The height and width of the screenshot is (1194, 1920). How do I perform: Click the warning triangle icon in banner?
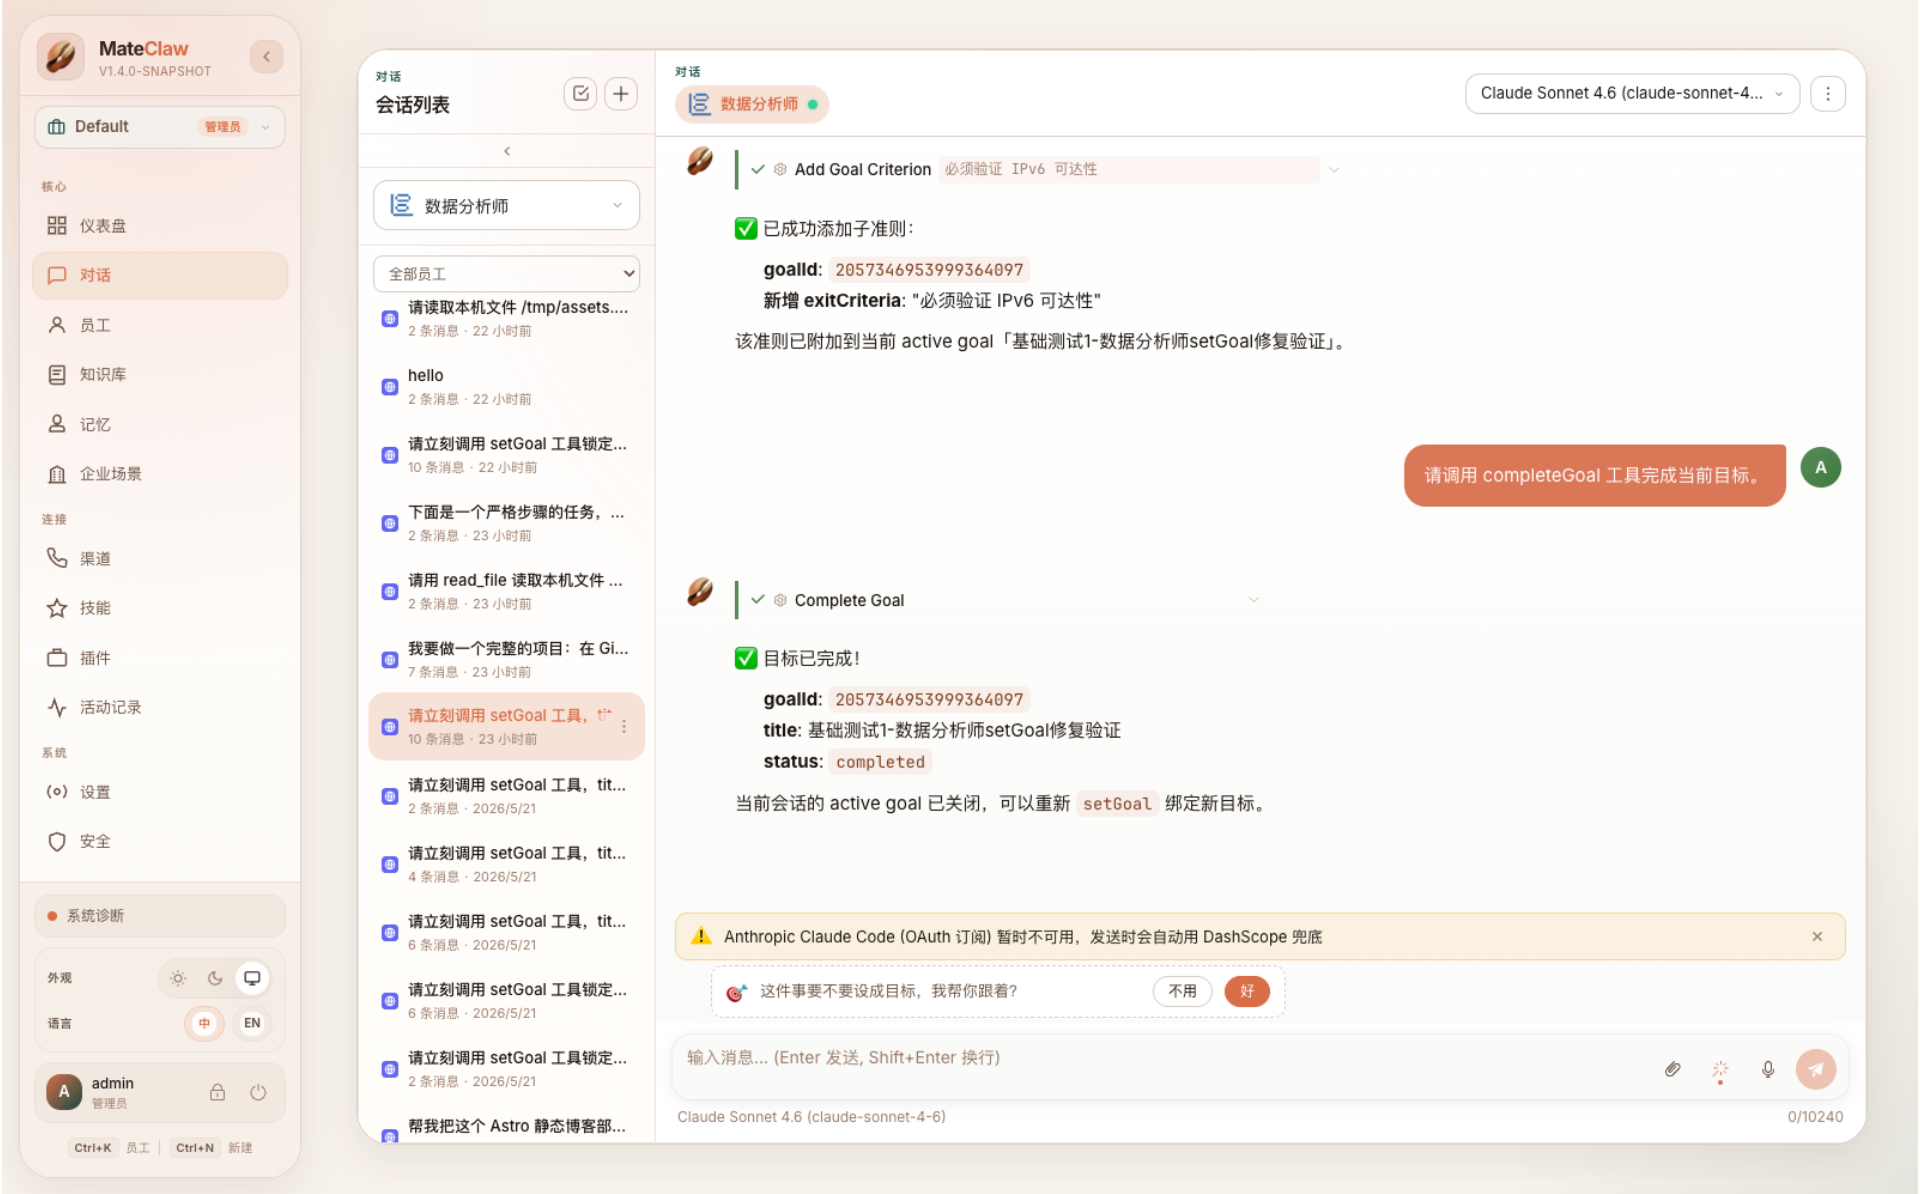[701, 936]
